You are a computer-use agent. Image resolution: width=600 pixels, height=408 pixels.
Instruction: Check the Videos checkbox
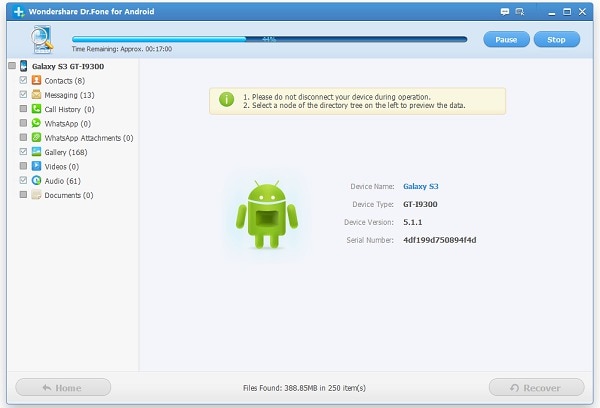coord(23,166)
